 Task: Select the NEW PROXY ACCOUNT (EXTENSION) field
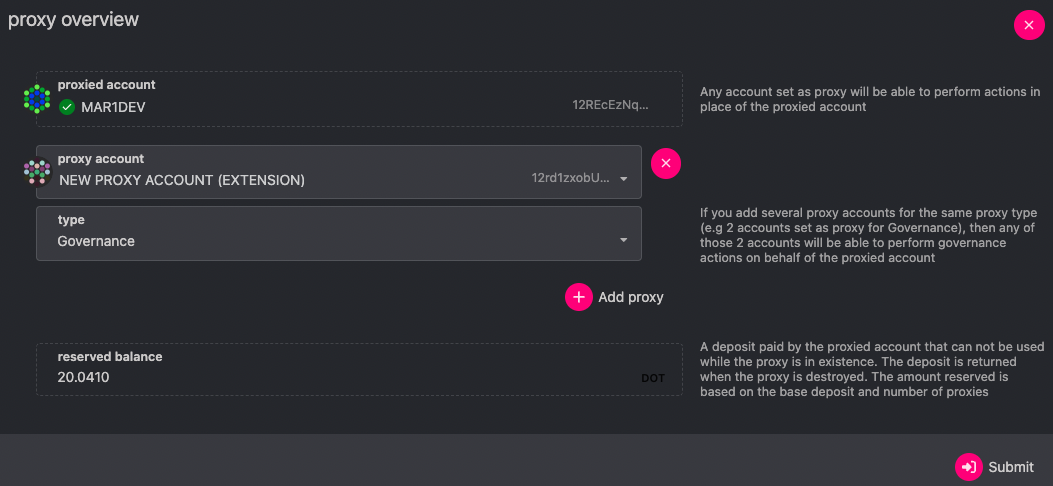[x=182, y=180]
